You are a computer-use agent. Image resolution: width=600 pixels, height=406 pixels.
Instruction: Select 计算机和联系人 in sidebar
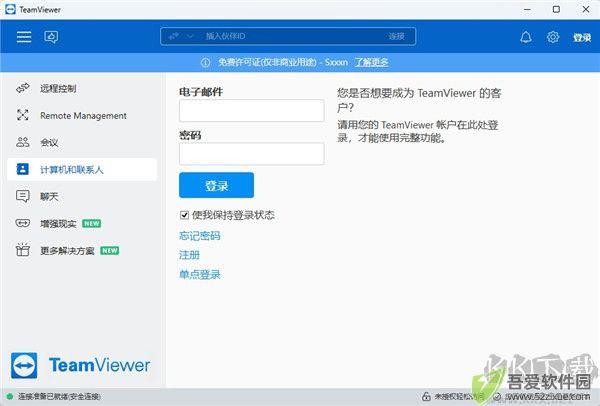(x=82, y=170)
